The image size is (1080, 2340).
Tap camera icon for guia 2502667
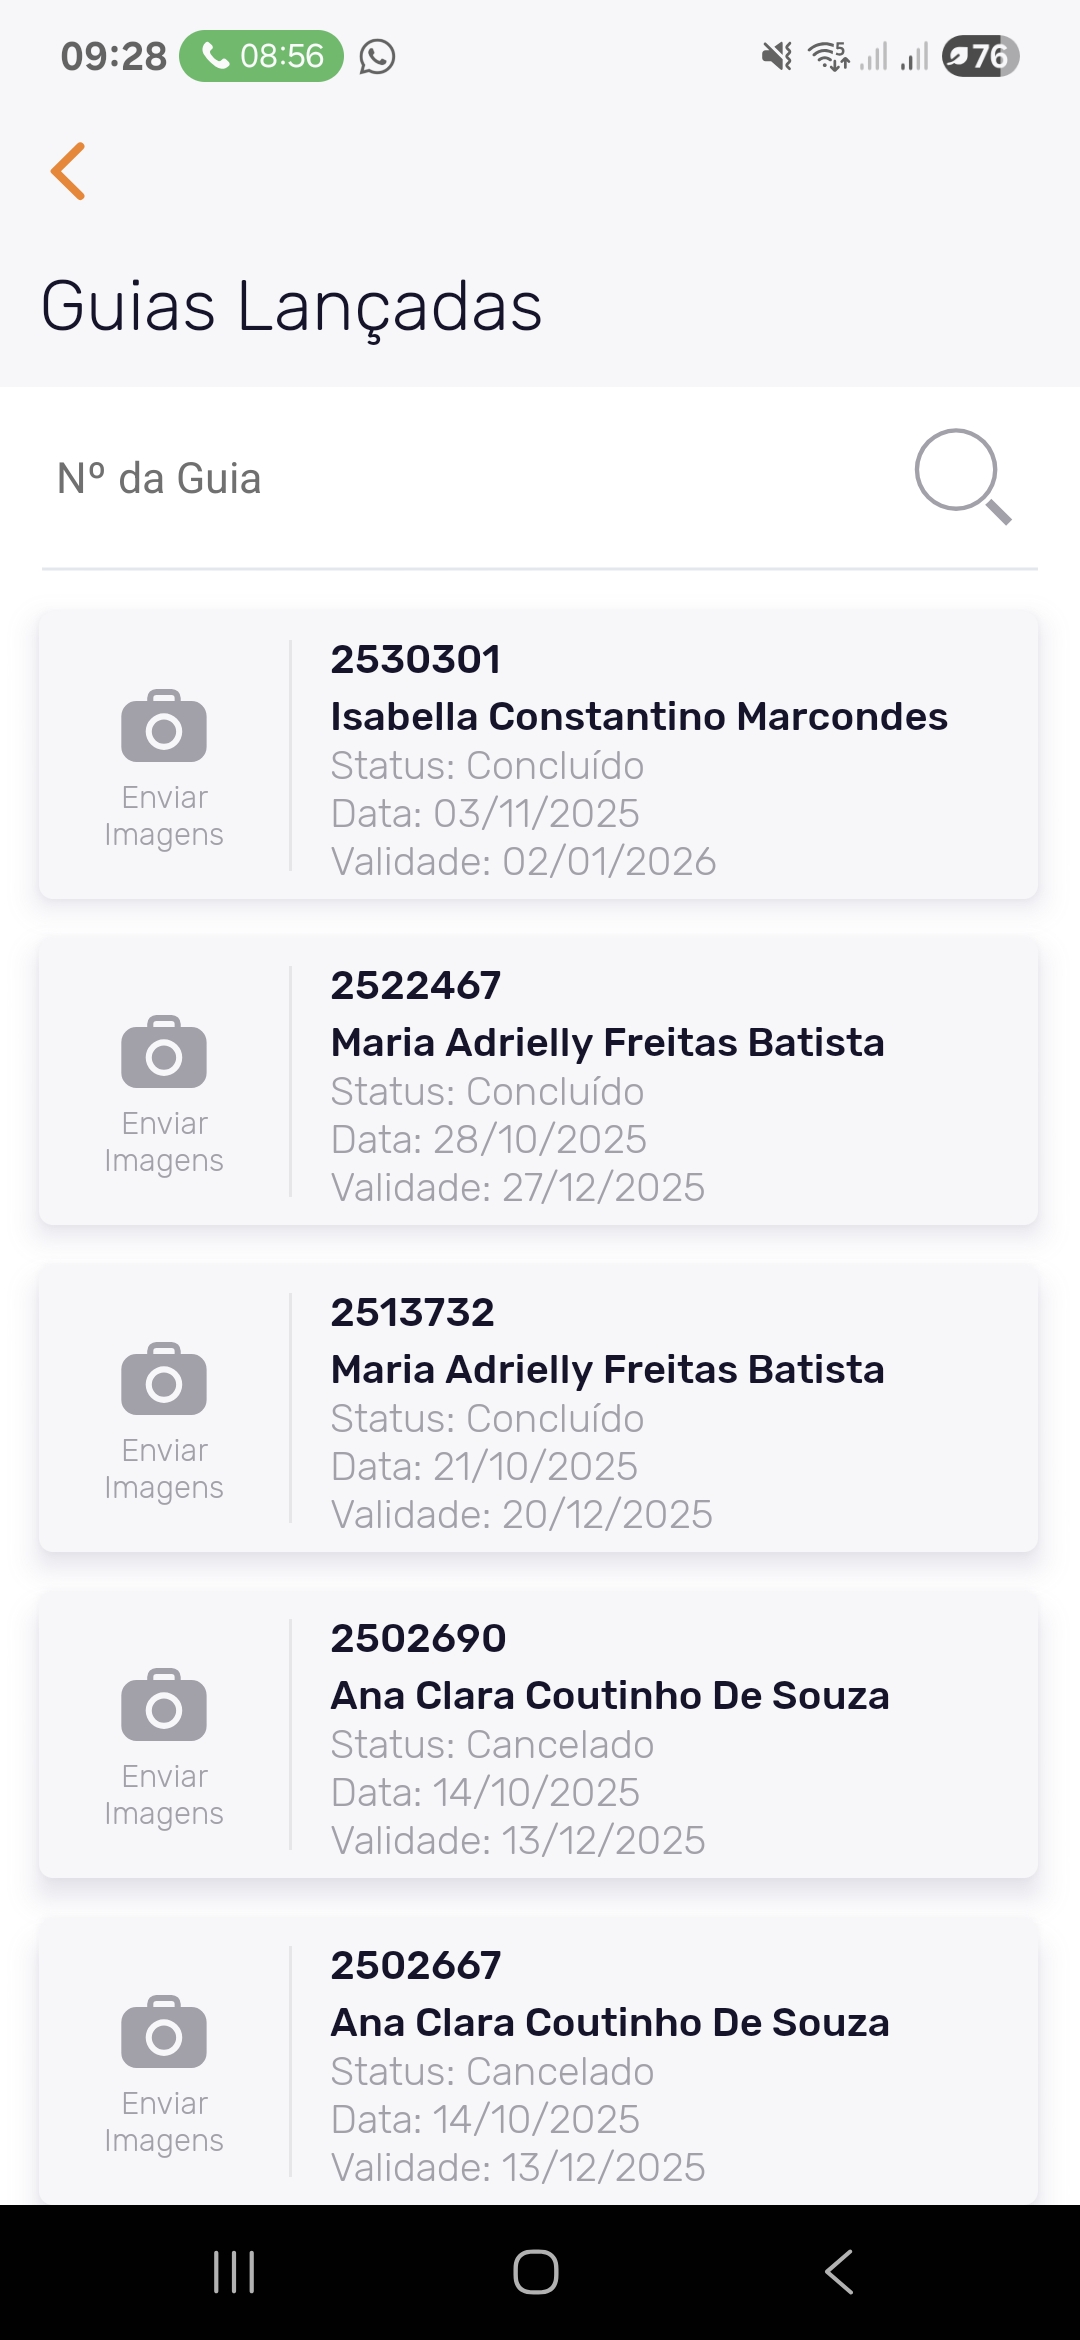[164, 2032]
